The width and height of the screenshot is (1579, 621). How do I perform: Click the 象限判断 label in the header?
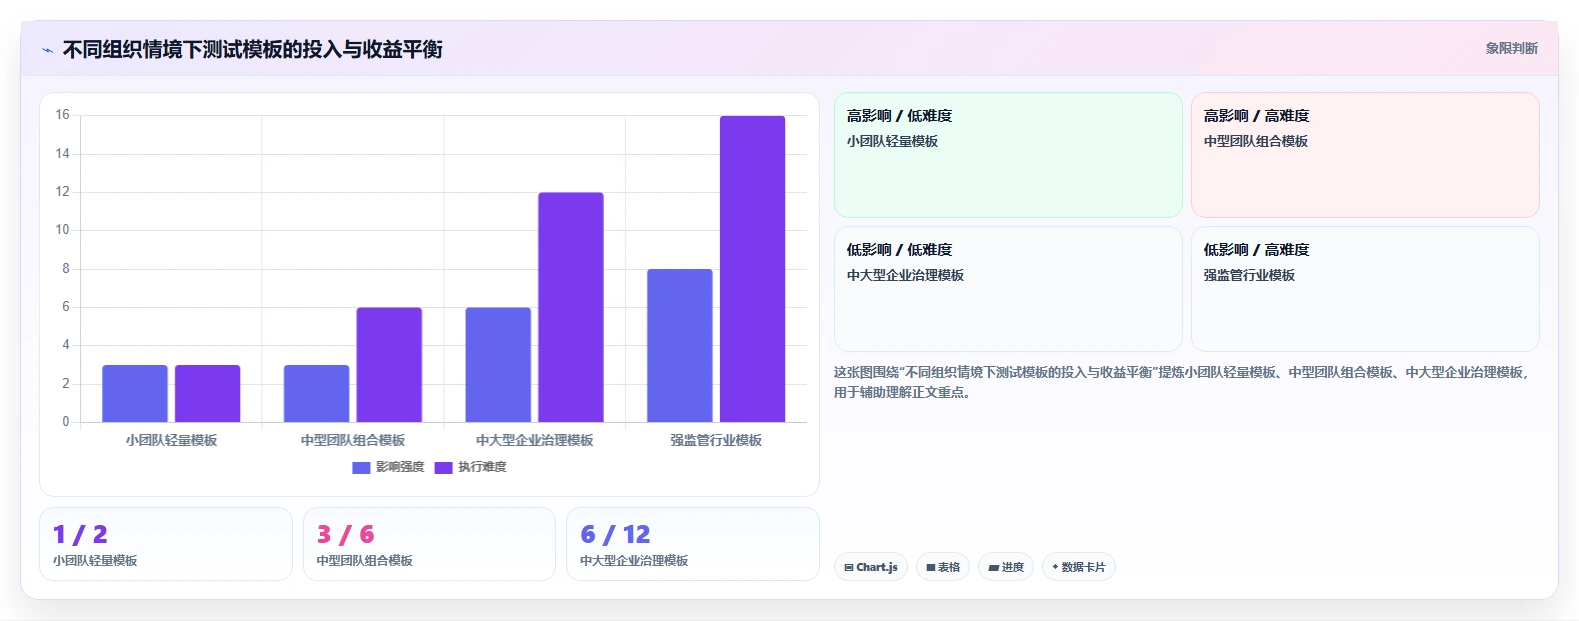1511,48
